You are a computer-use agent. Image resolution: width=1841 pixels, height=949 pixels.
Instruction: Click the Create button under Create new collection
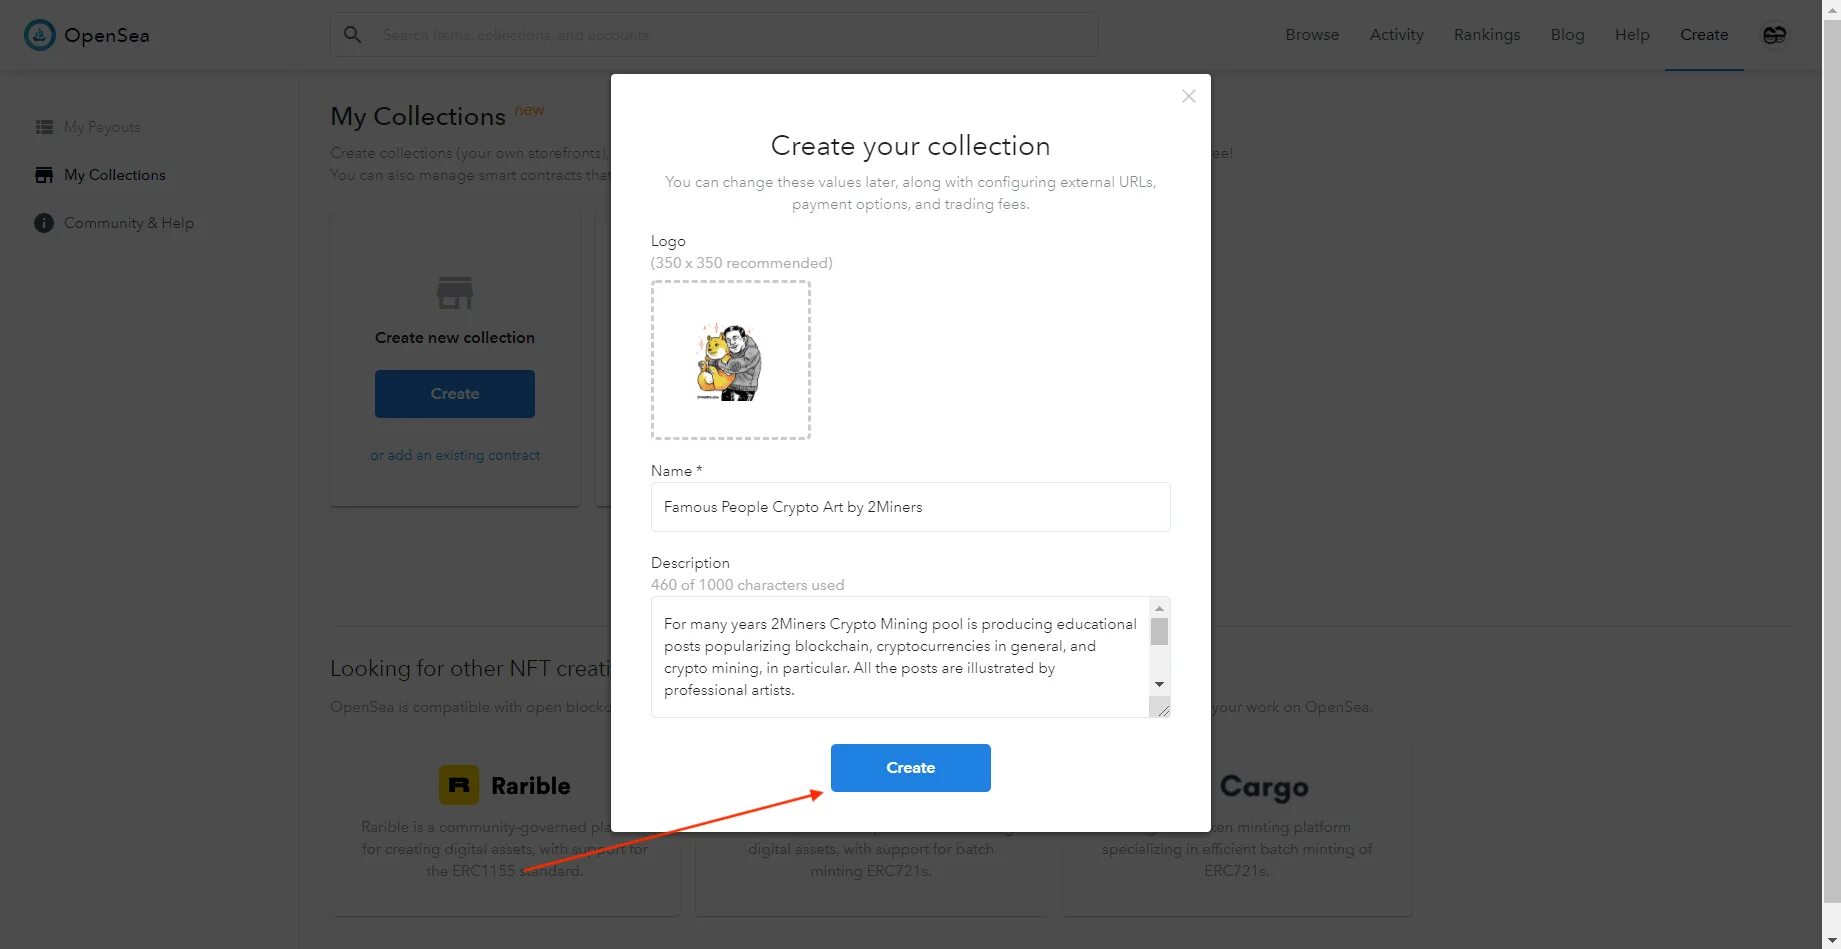point(455,394)
